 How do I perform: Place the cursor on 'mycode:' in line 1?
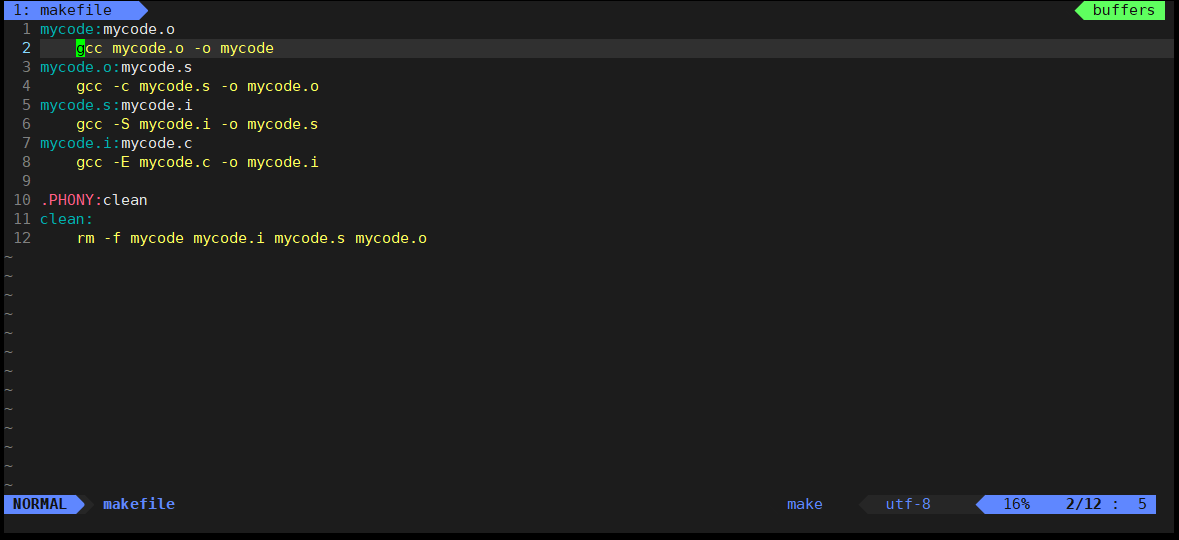pyautogui.click(x=71, y=29)
